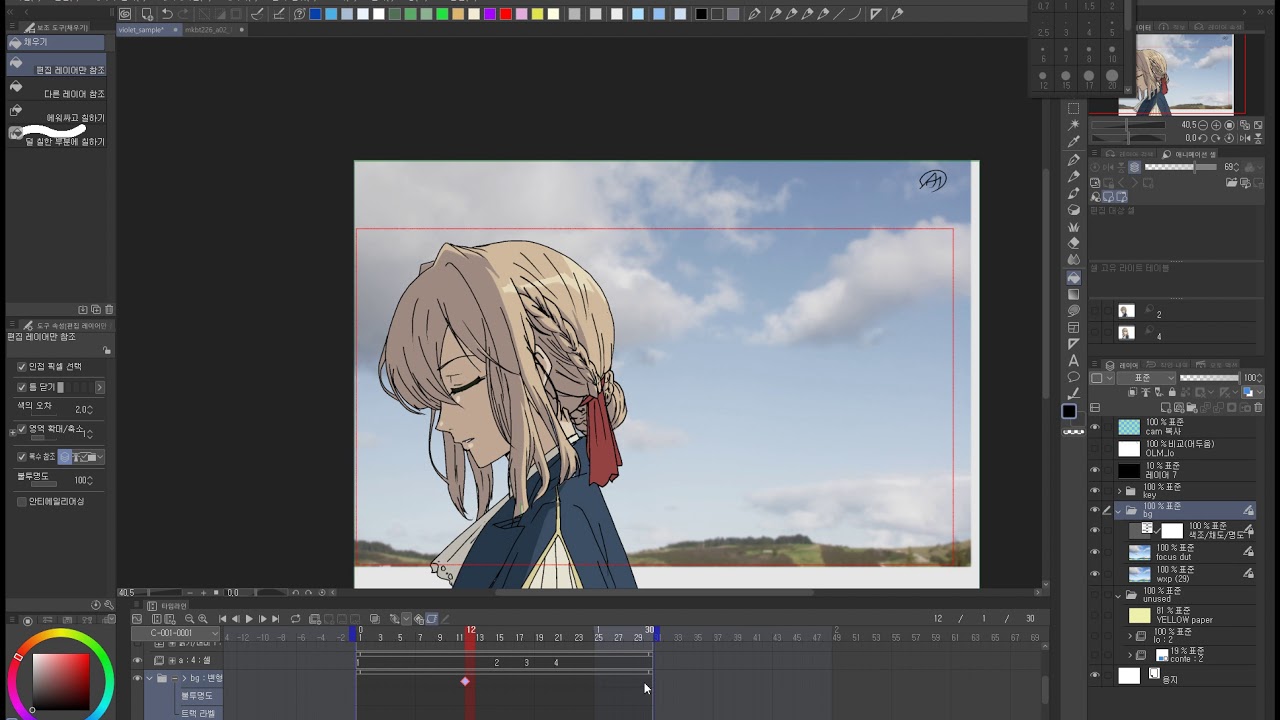Screen dimensions: 1280x720
Task: Select the Balloon tool in toolbox
Action: [x=1074, y=378]
